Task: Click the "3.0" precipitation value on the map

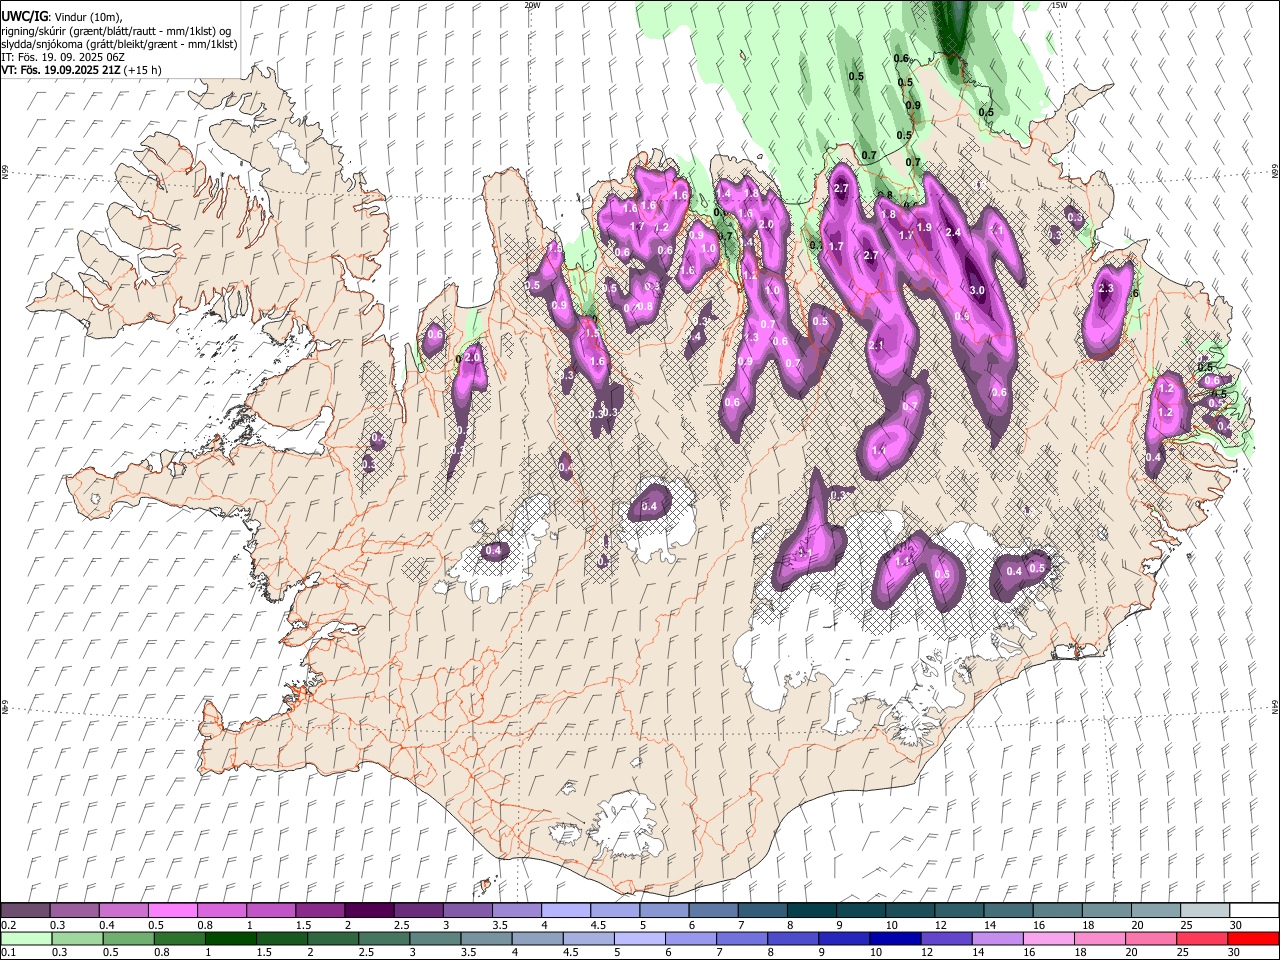Action: (978, 291)
